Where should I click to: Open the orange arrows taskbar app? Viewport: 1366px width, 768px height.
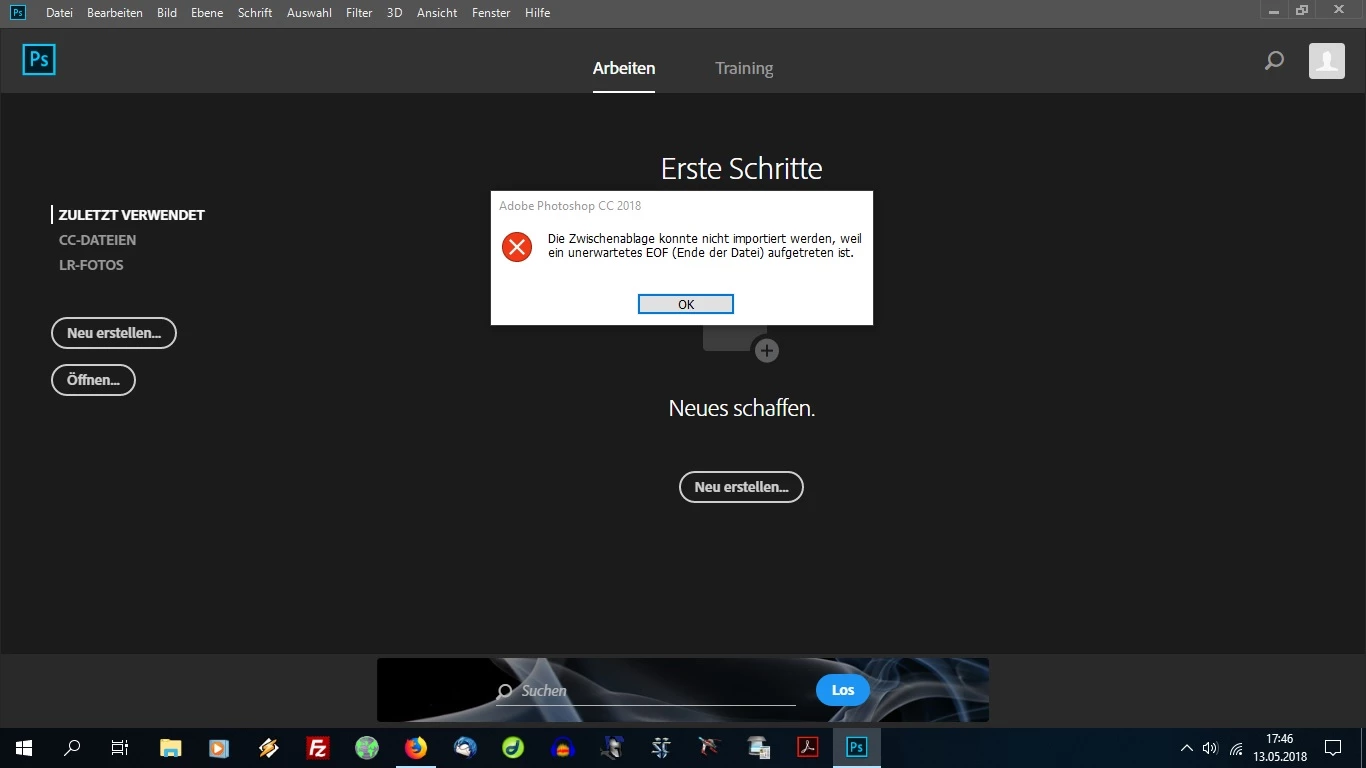(x=268, y=747)
